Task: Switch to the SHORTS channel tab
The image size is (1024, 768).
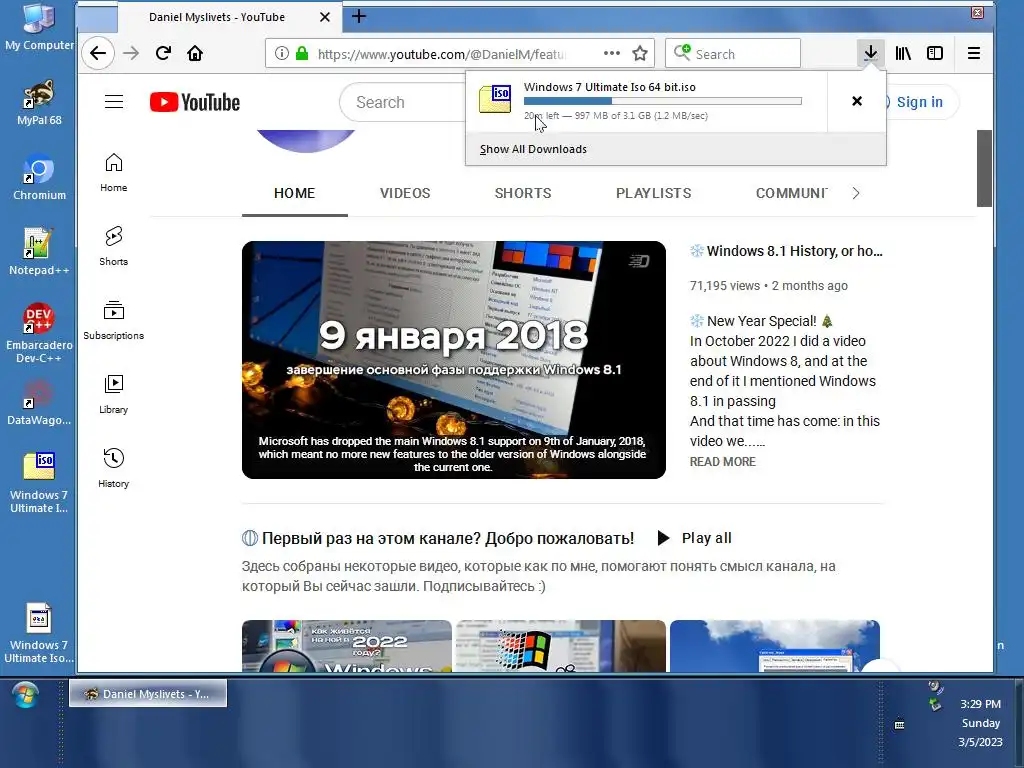Action: [x=522, y=193]
